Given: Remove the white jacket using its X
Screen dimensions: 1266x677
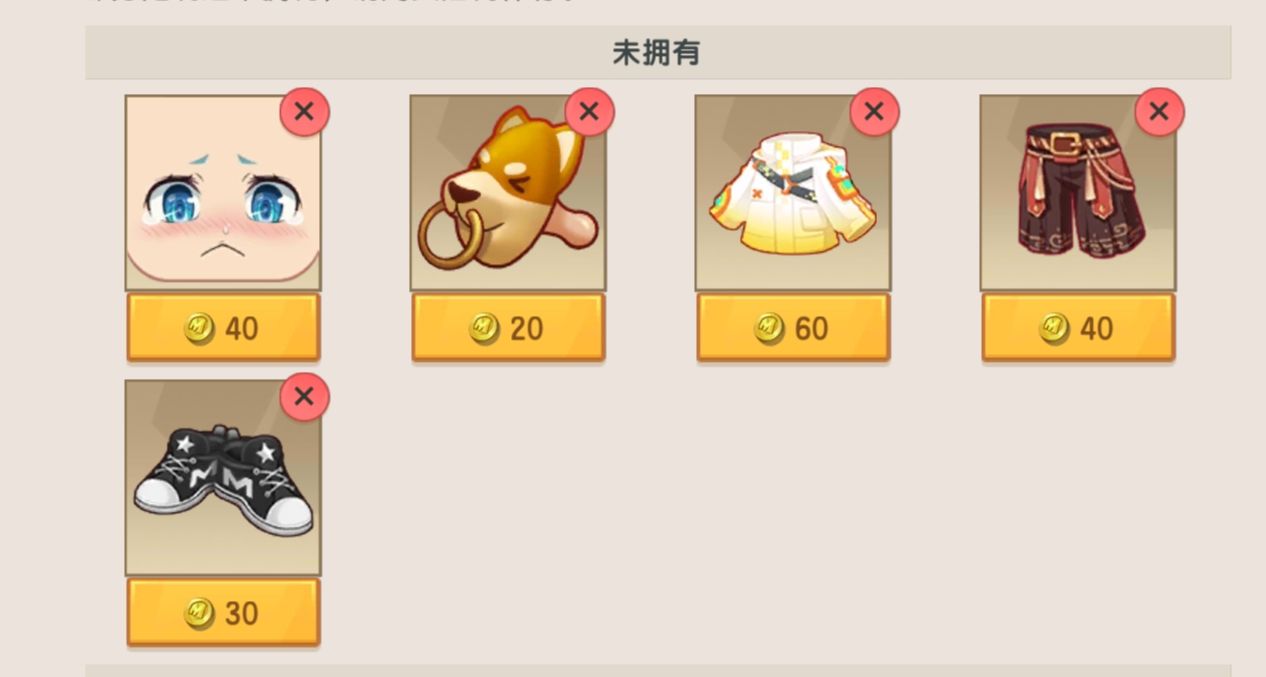Looking at the screenshot, I should point(874,112).
